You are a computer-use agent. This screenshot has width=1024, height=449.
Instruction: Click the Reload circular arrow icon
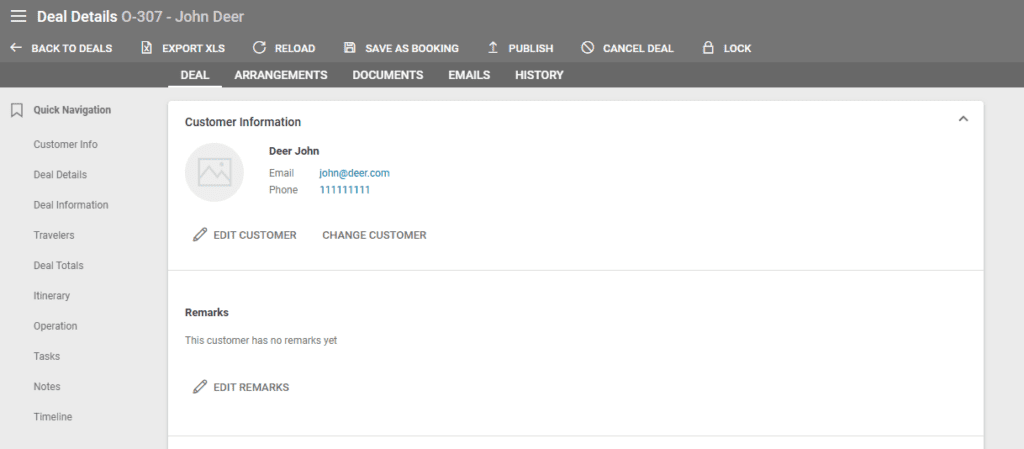(259, 48)
